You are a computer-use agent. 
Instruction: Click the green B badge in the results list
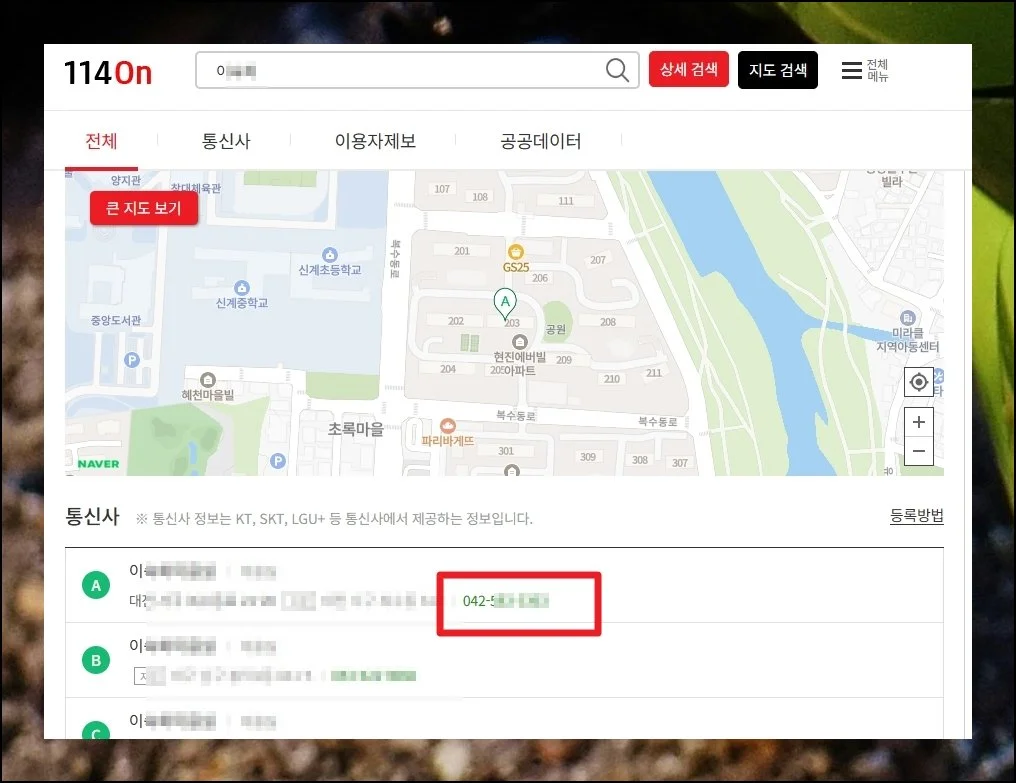tap(95, 660)
